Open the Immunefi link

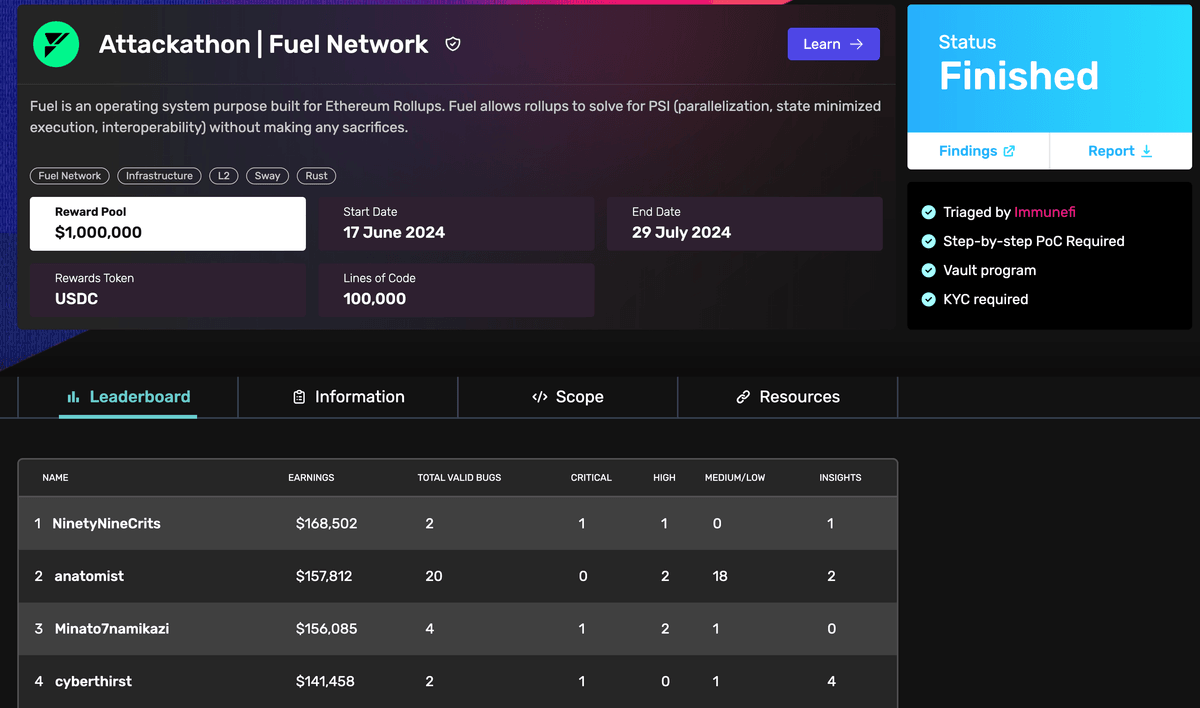pyautogui.click(x=1045, y=212)
